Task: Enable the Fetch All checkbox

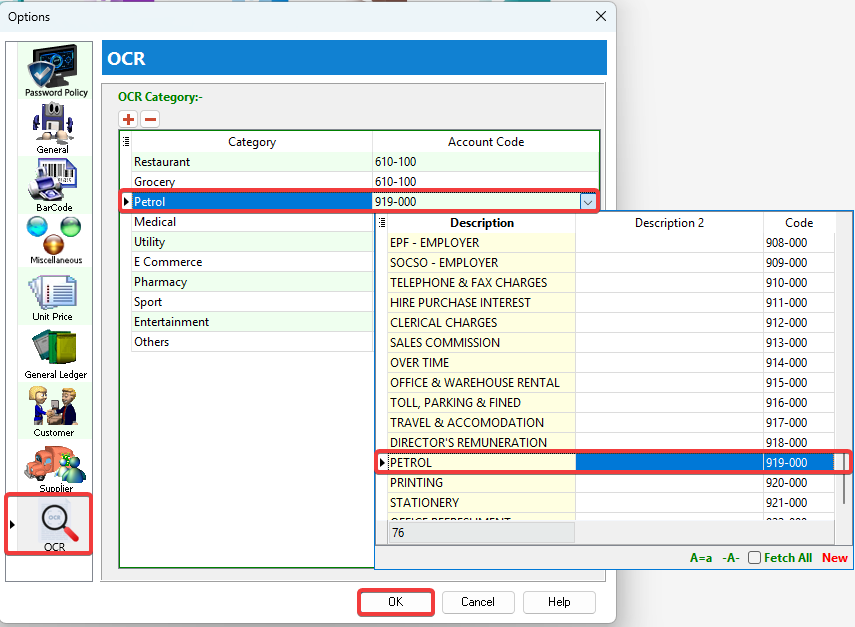Action: [x=755, y=558]
